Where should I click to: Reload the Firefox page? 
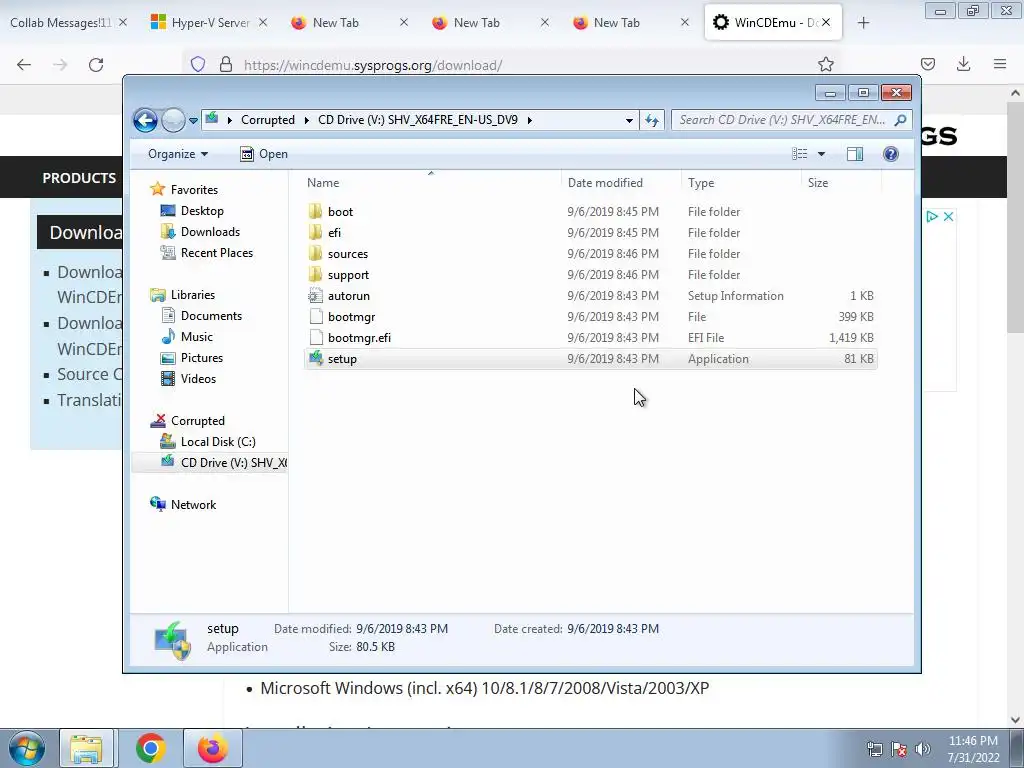click(x=96, y=65)
